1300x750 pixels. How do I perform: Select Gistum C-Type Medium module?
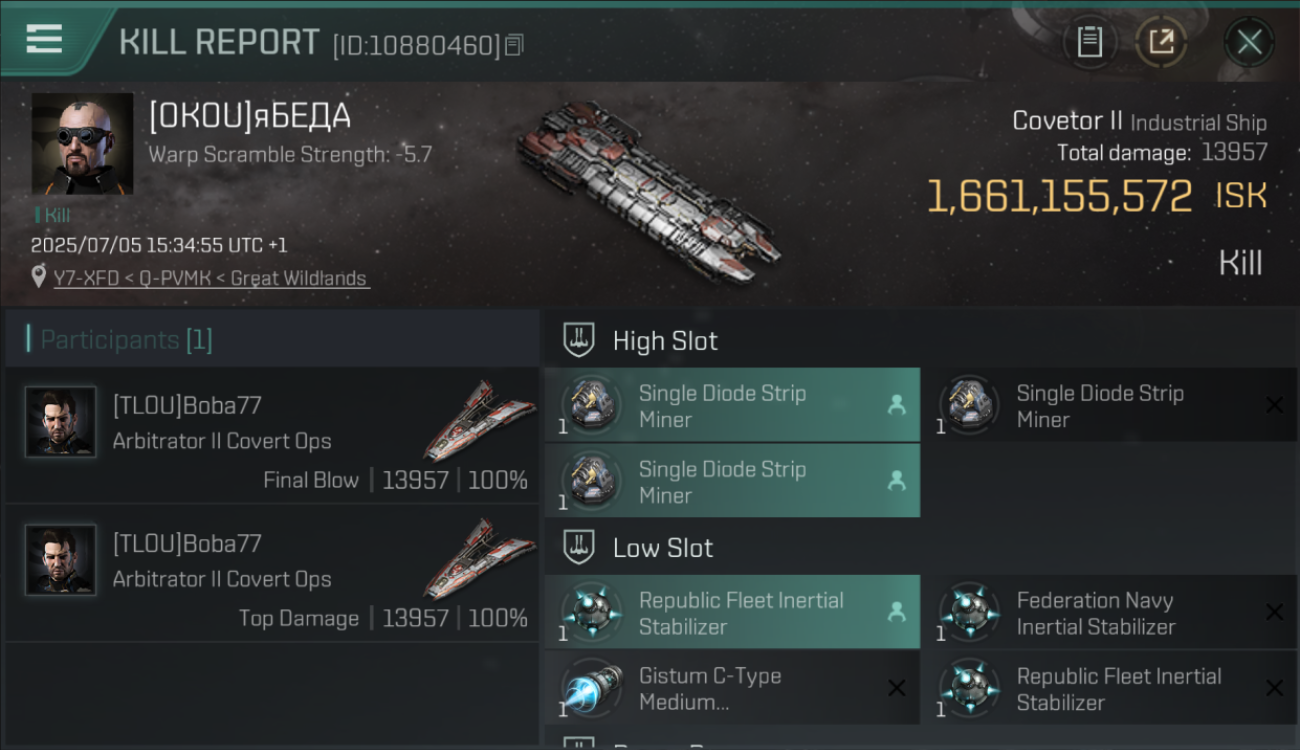click(733, 688)
